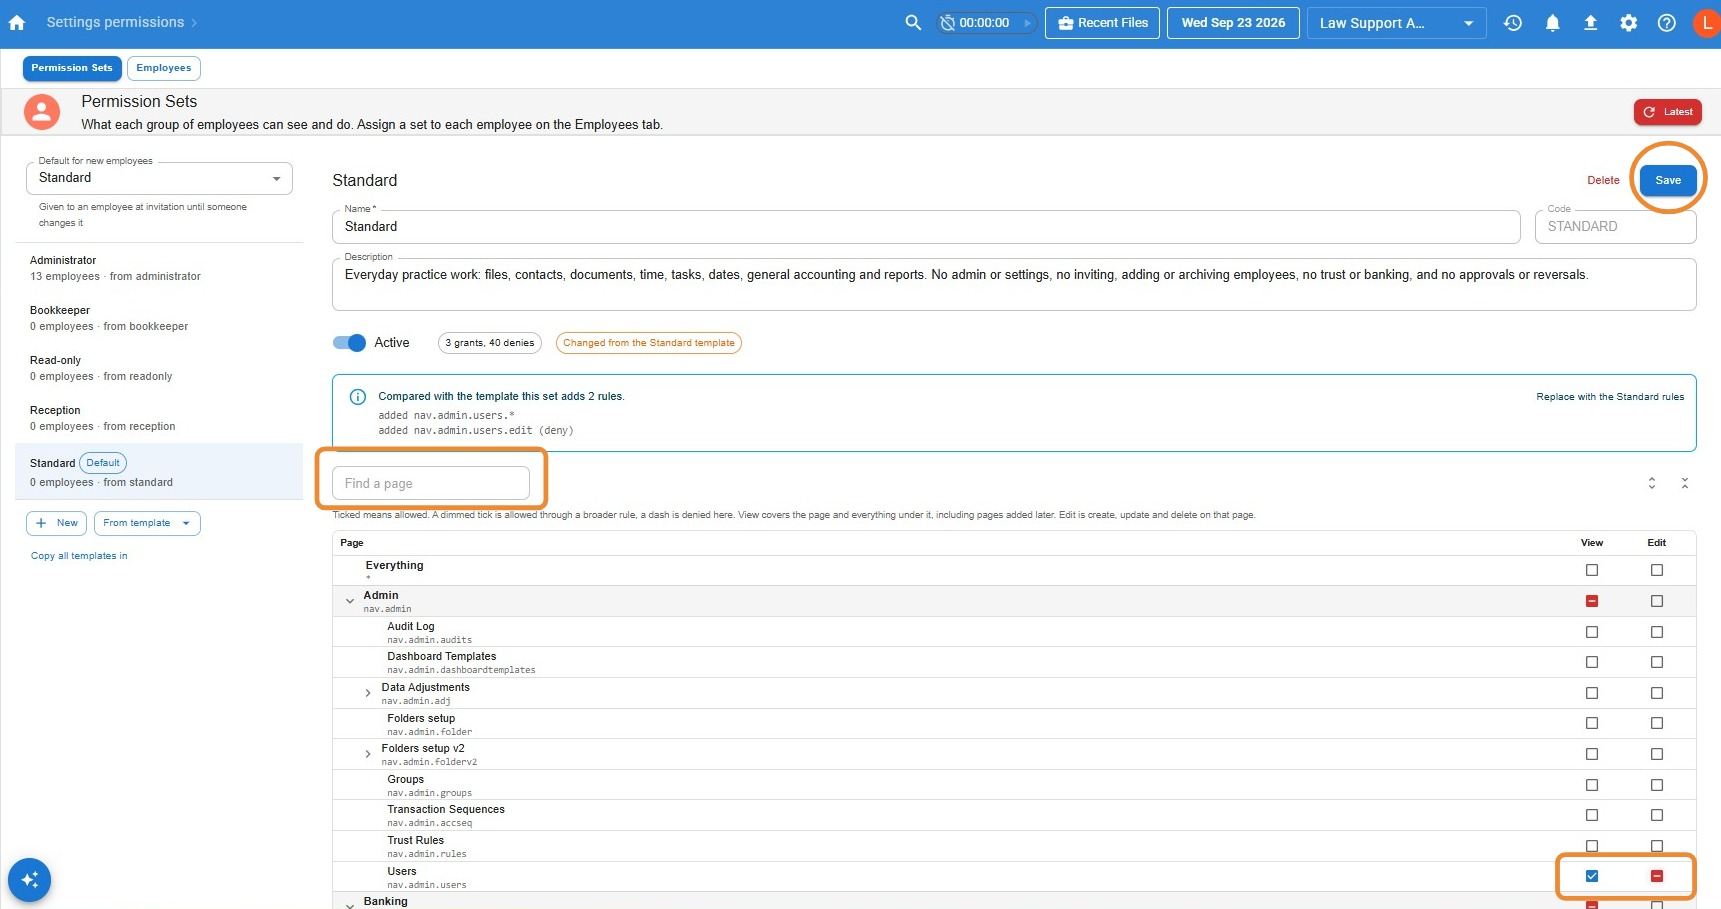
Task: Select Read-only permission set
Action: [159, 368]
